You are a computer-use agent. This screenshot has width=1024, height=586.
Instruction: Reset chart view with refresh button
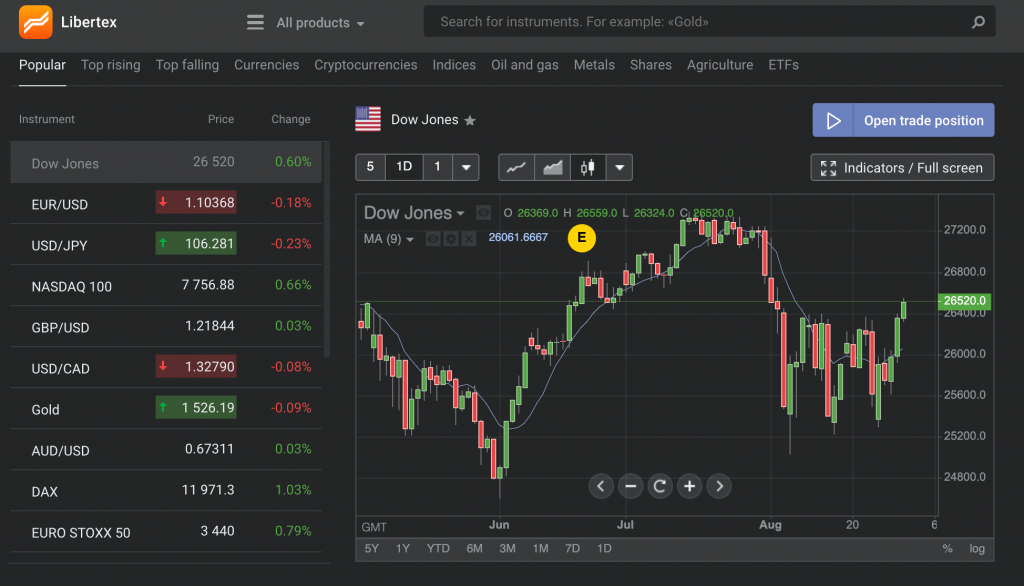(x=660, y=486)
